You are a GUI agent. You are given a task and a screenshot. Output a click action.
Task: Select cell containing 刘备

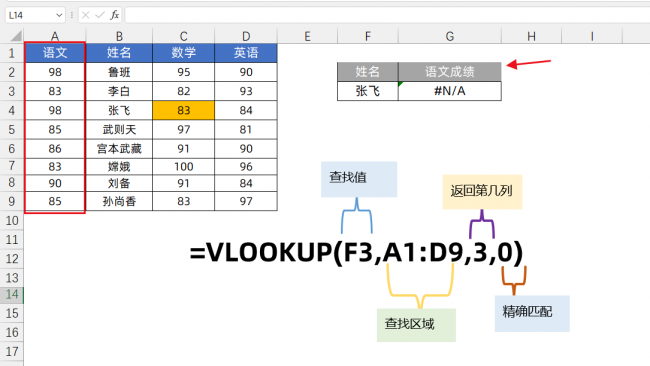119,183
